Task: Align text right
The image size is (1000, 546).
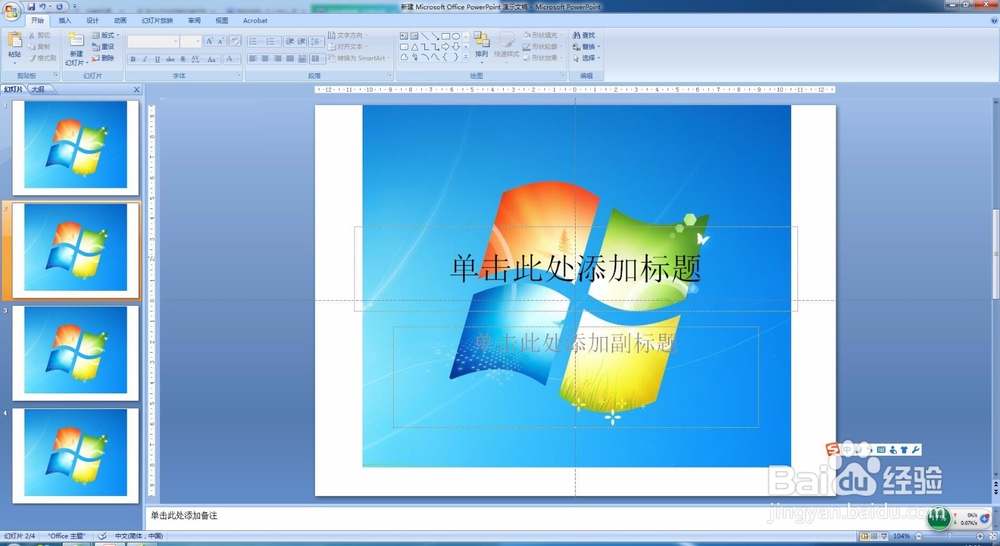Action: [x=277, y=59]
